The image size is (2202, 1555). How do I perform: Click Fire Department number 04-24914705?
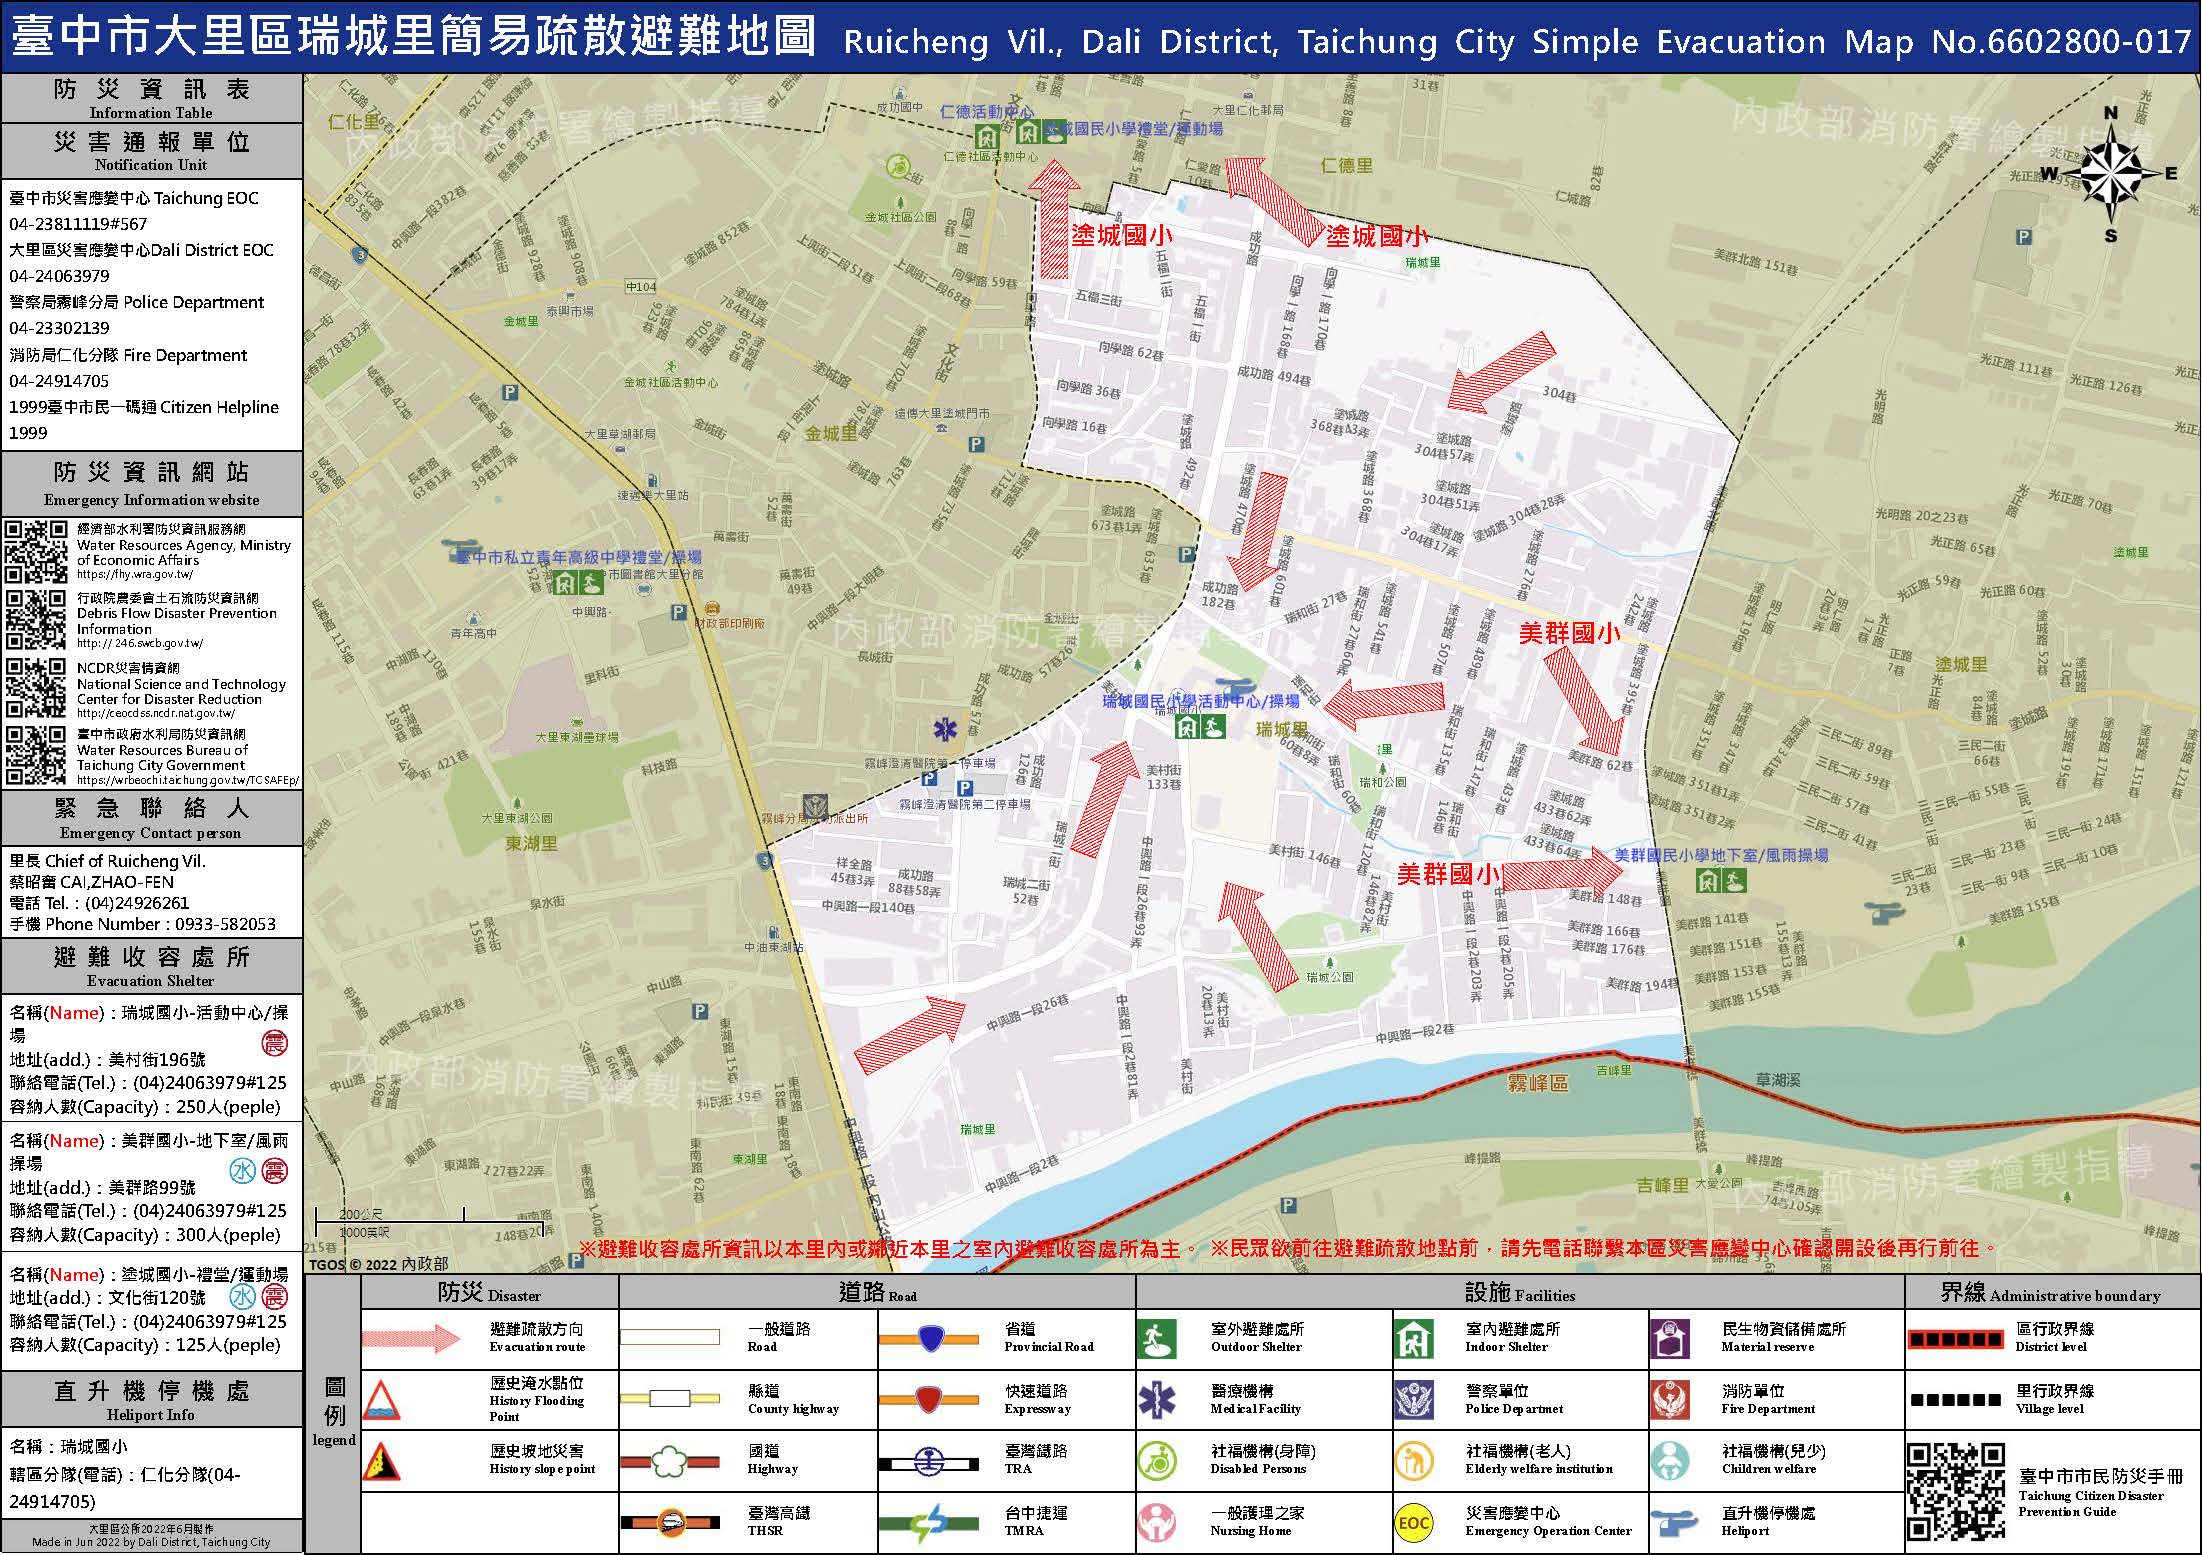click(59, 381)
